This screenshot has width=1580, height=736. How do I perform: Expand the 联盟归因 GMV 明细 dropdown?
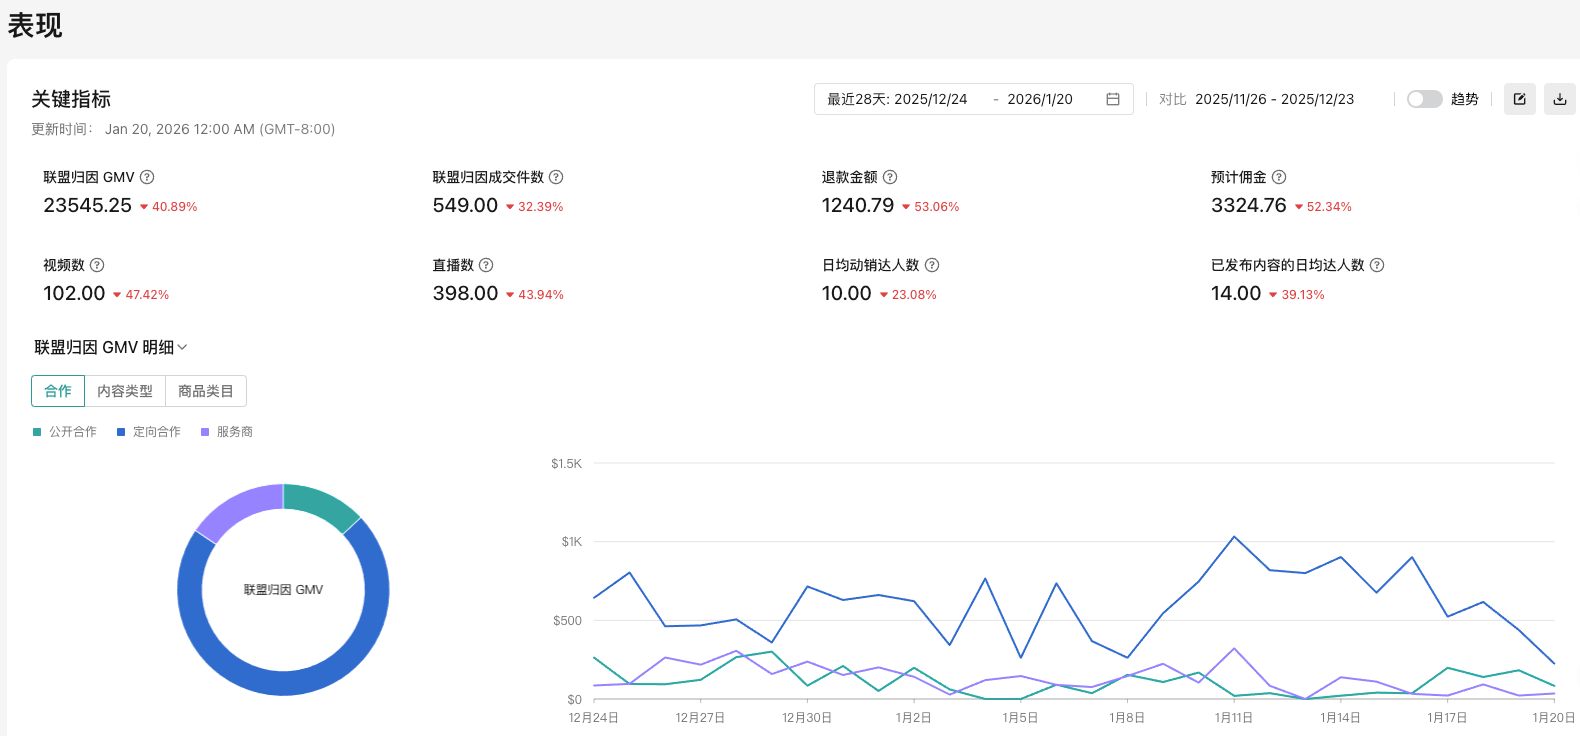pos(111,347)
